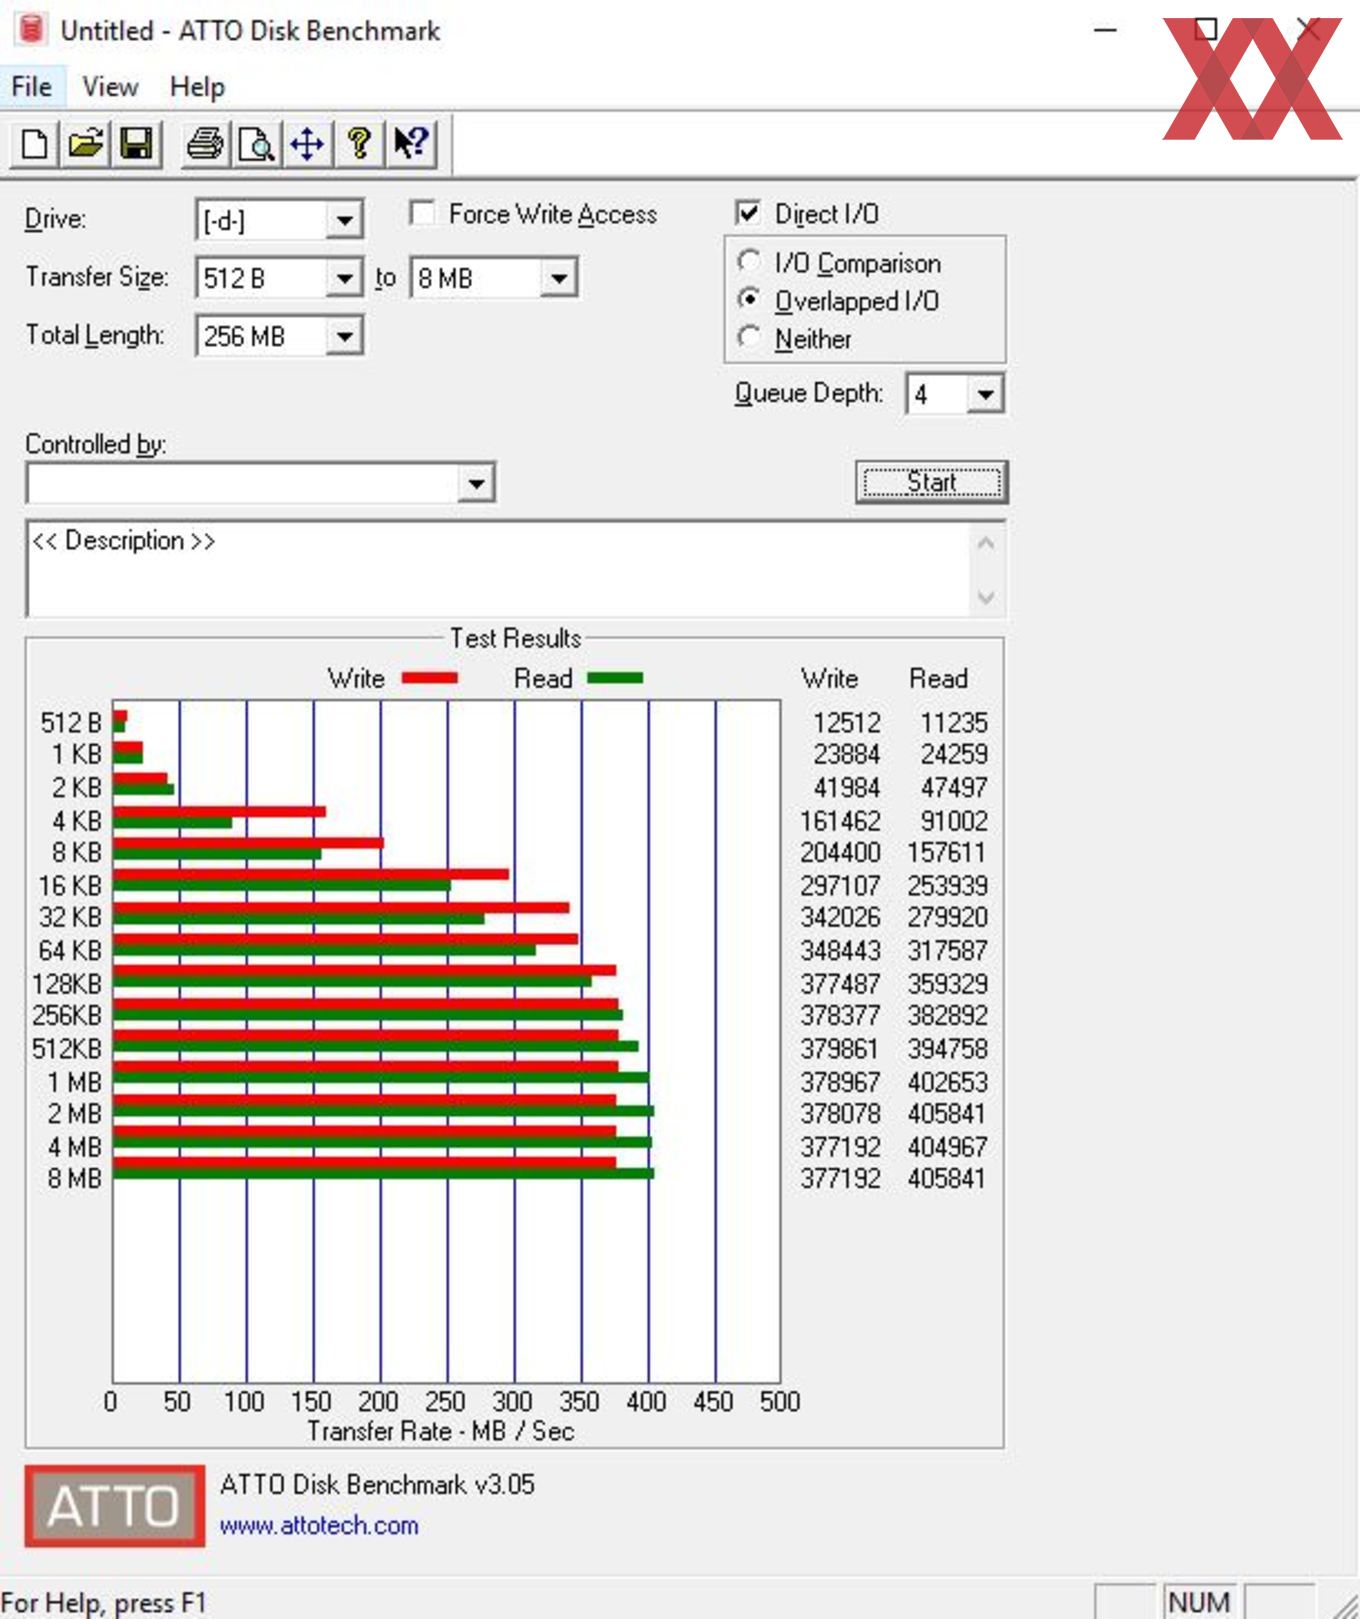Toggle the Direct I/O checkbox
Image resolution: width=1360 pixels, height=1619 pixels.
[x=748, y=212]
